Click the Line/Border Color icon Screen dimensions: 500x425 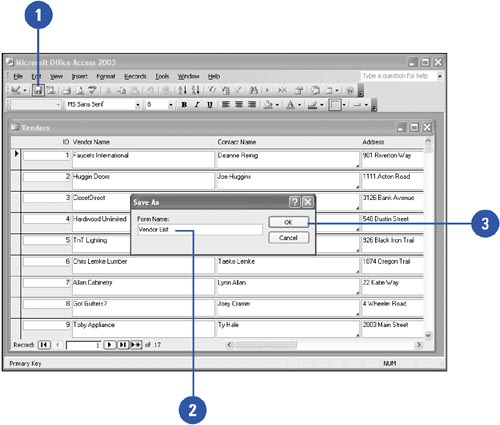(312, 105)
